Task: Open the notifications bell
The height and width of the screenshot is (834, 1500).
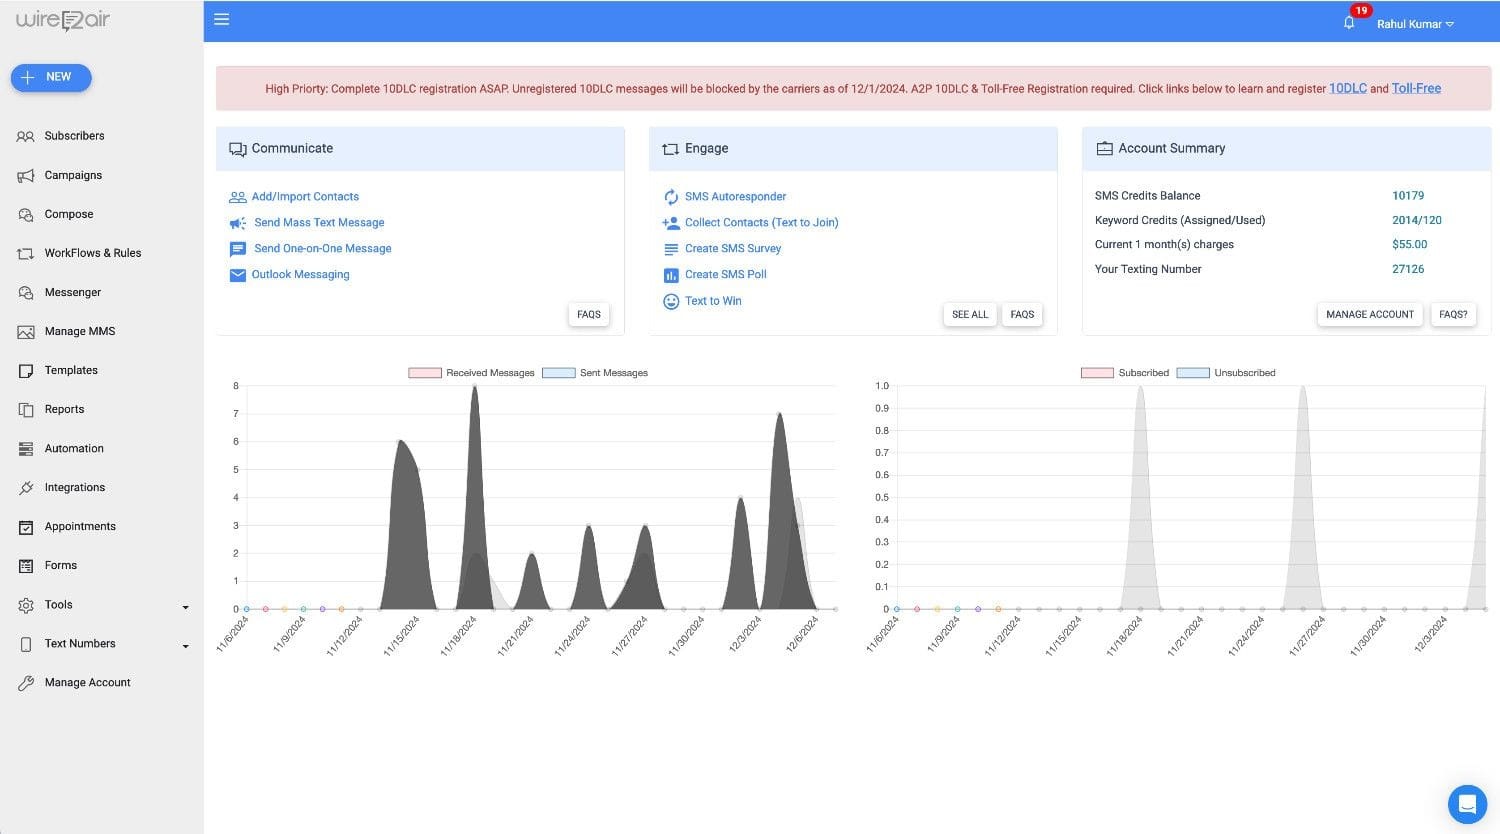Action: (1349, 23)
